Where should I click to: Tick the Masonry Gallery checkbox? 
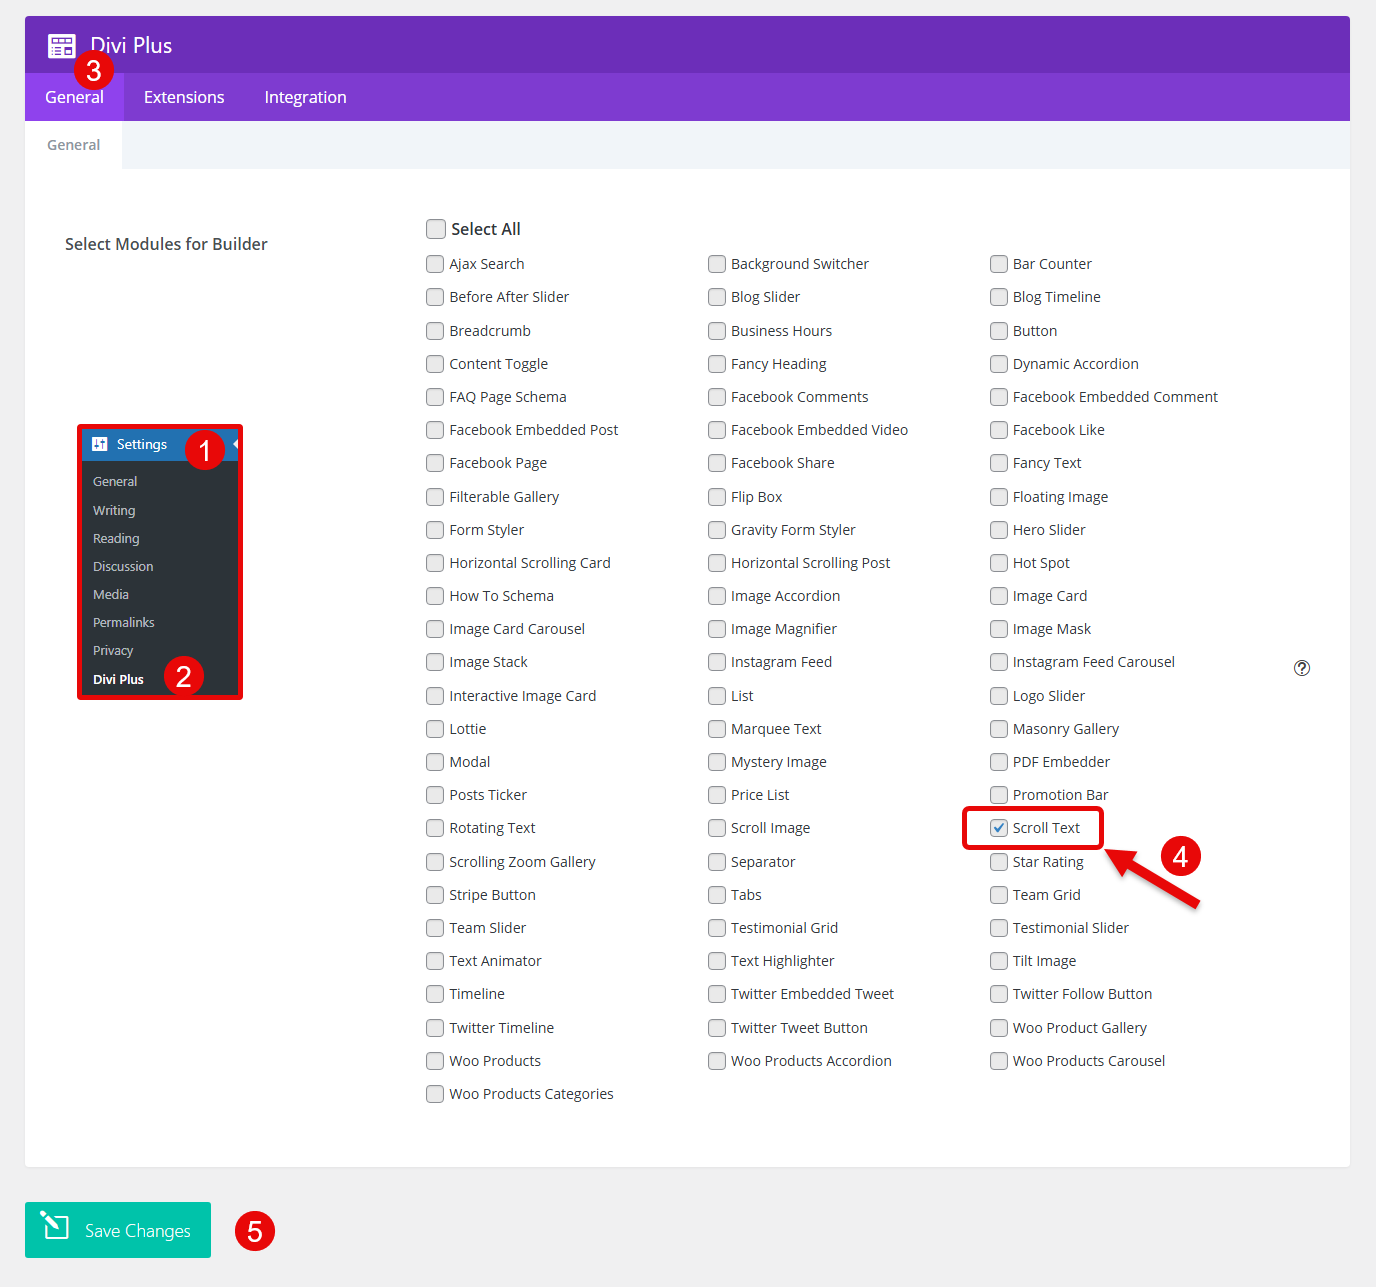tap(999, 729)
